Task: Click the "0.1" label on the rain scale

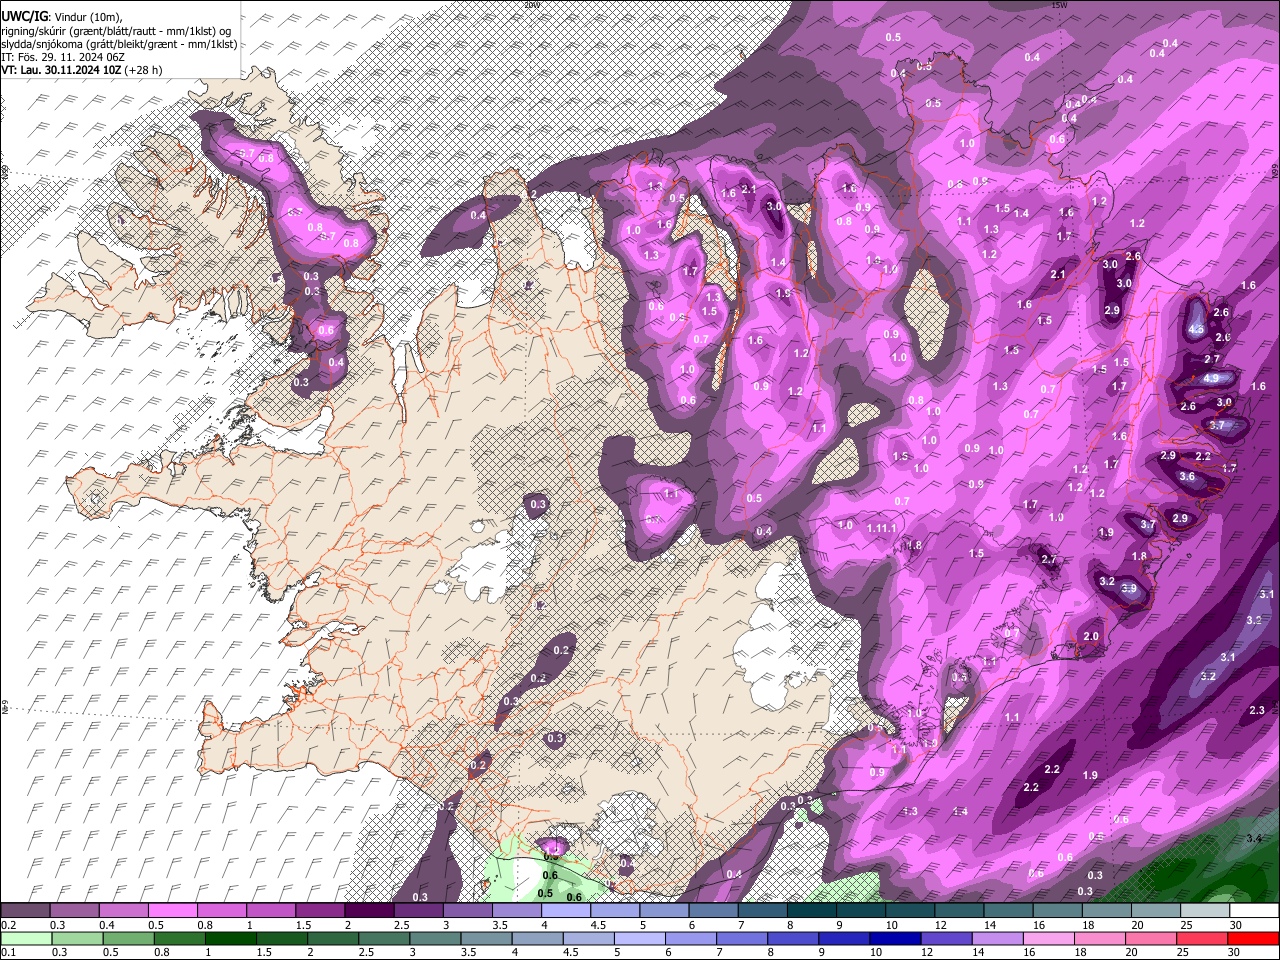Action: tap(7, 952)
